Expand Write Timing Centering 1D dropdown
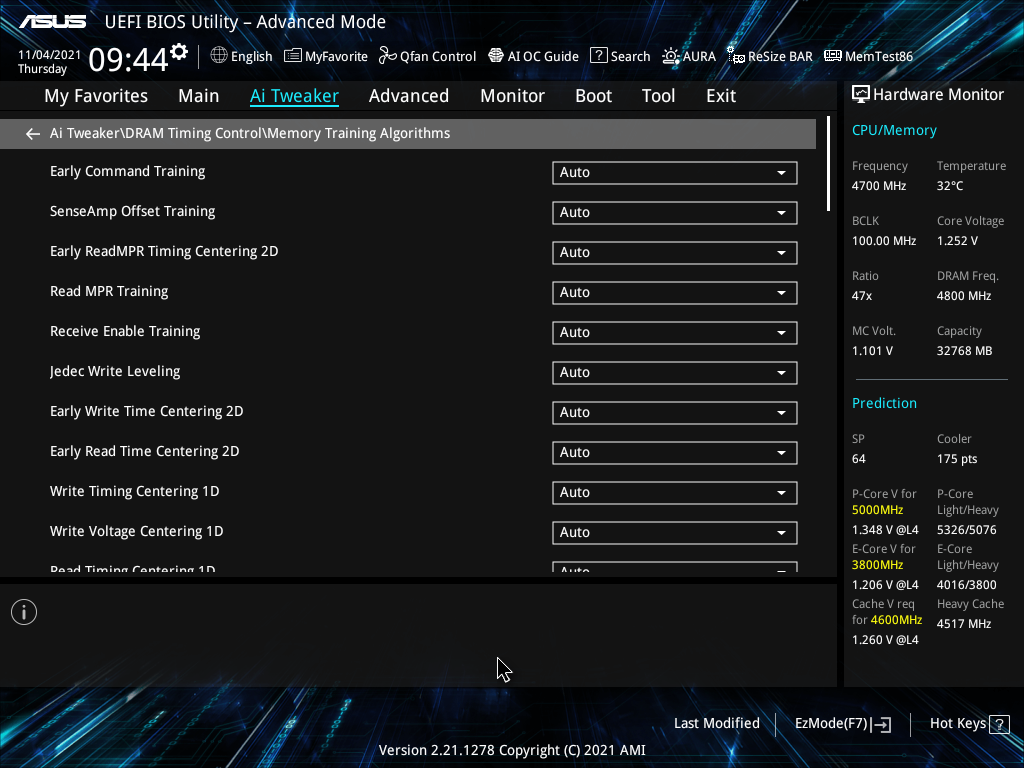1024x768 pixels. (675, 492)
